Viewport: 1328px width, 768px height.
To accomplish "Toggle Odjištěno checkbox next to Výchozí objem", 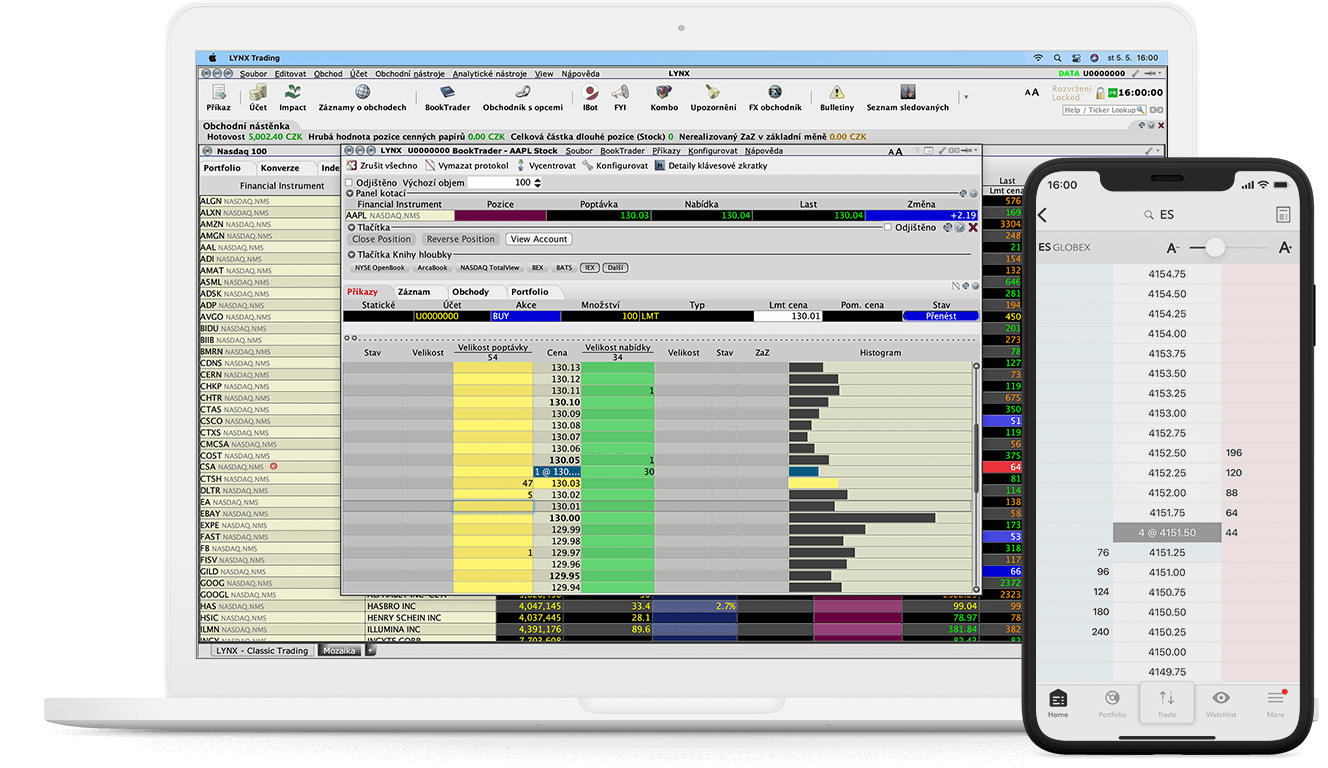I will pos(349,183).
